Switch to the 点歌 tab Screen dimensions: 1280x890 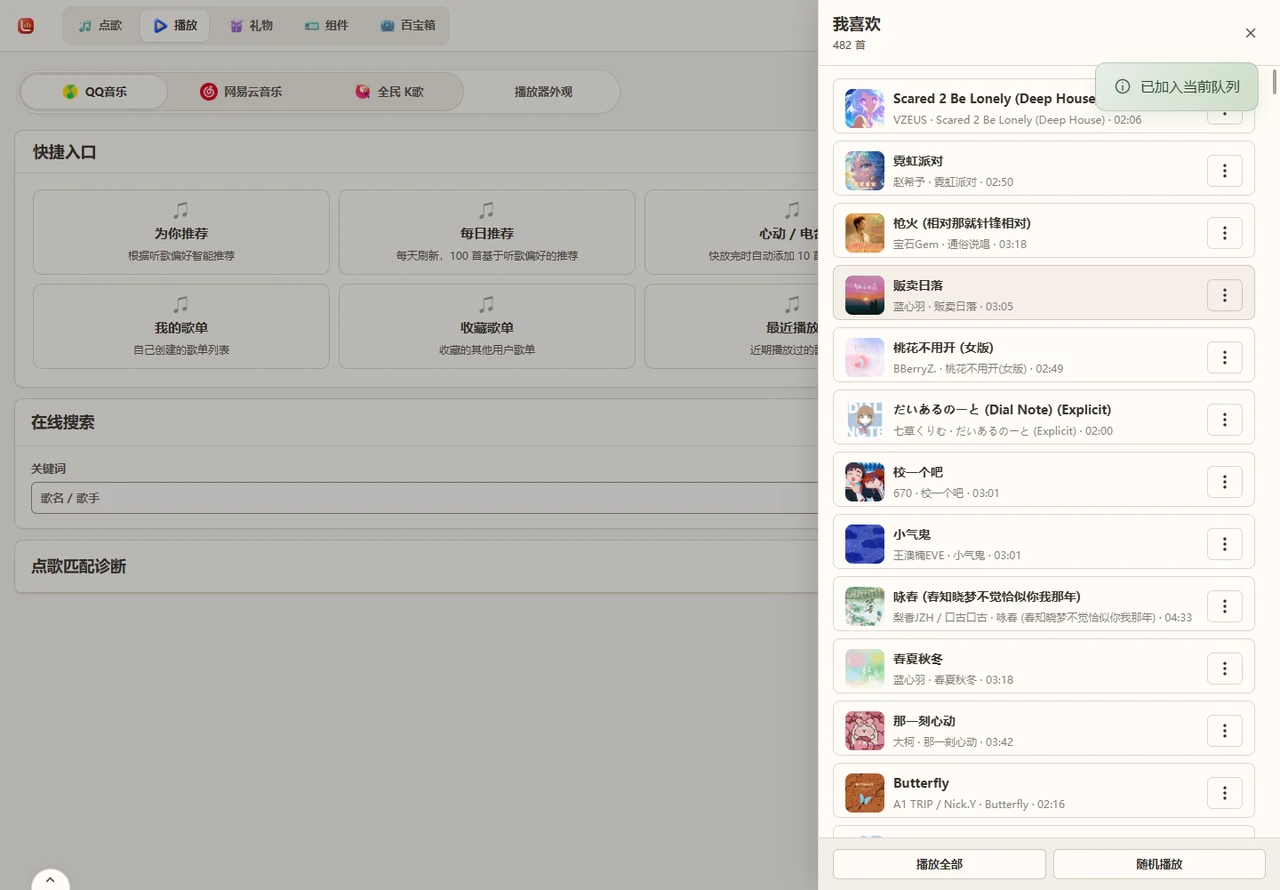pos(101,25)
